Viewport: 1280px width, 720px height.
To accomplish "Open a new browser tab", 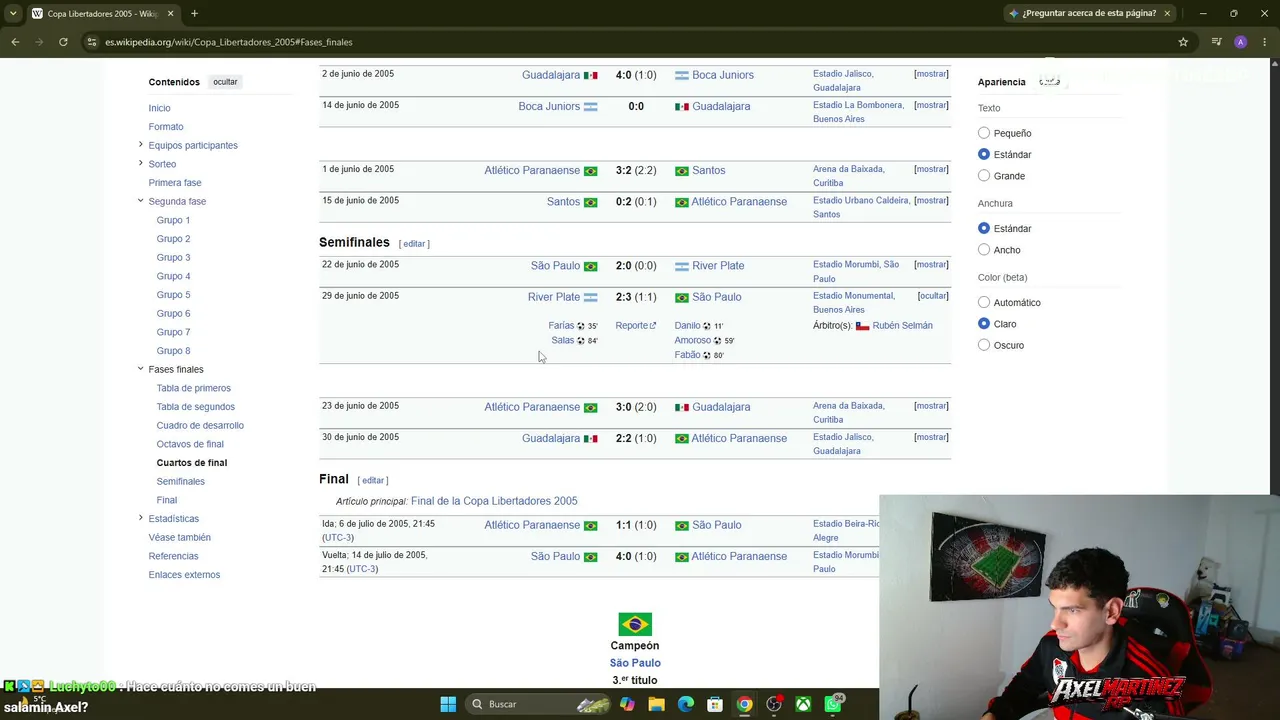I will pyautogui.click(x=194, y=13).
